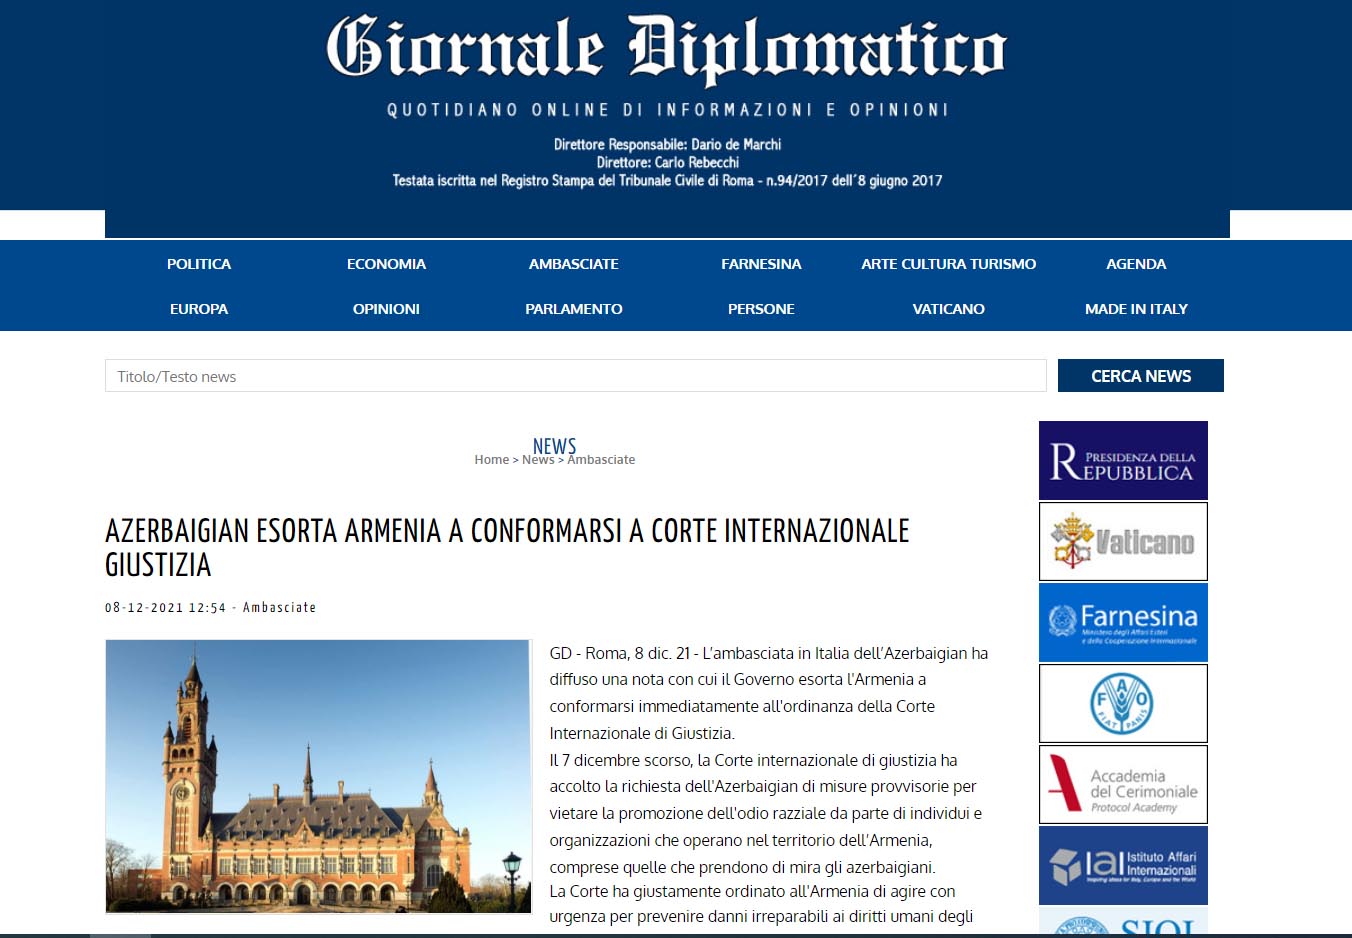
Task: Open the Farnesina sidebar banner
Action: 1123,622
